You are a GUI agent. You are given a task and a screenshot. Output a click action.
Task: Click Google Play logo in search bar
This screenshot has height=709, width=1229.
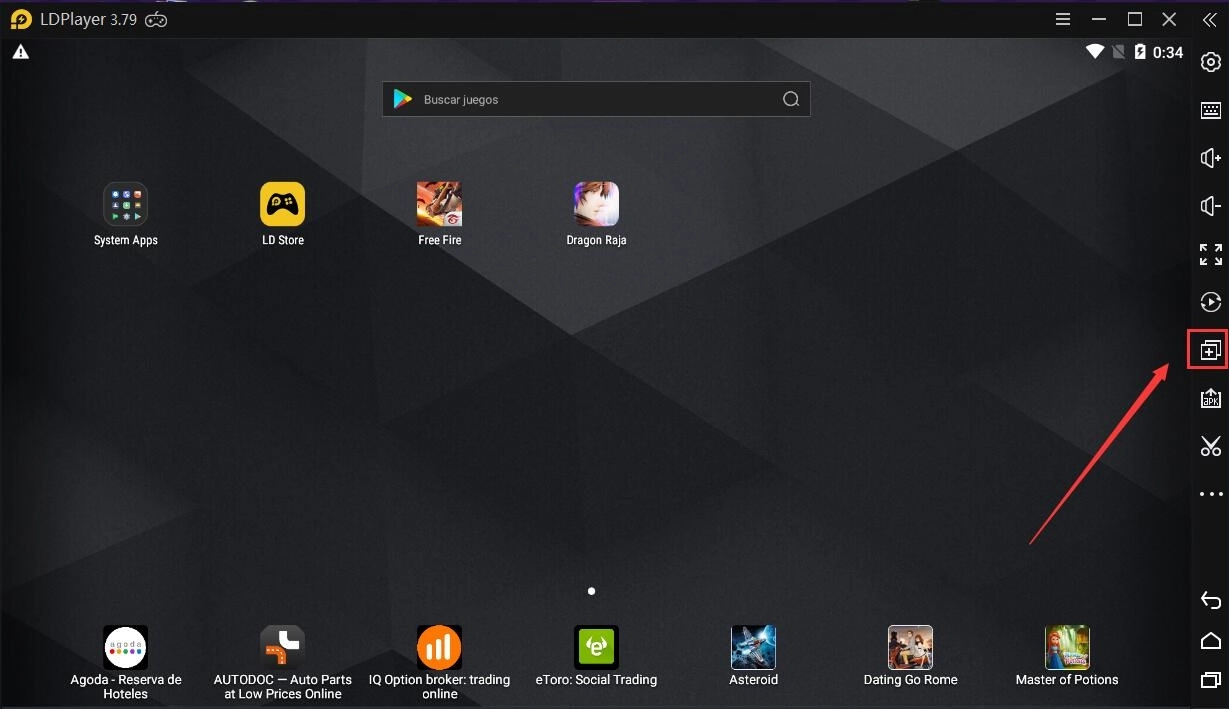(403, 99)
